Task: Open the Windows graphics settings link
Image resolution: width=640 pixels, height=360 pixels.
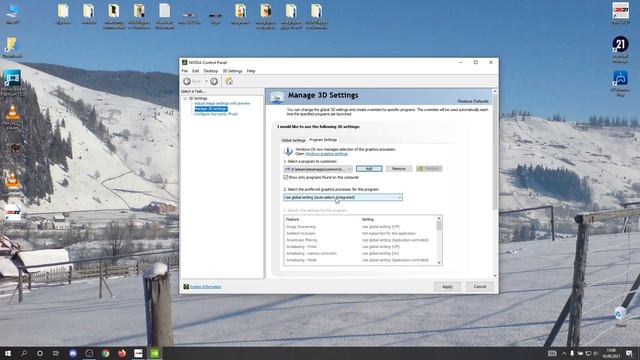Action: pos(327,154)
